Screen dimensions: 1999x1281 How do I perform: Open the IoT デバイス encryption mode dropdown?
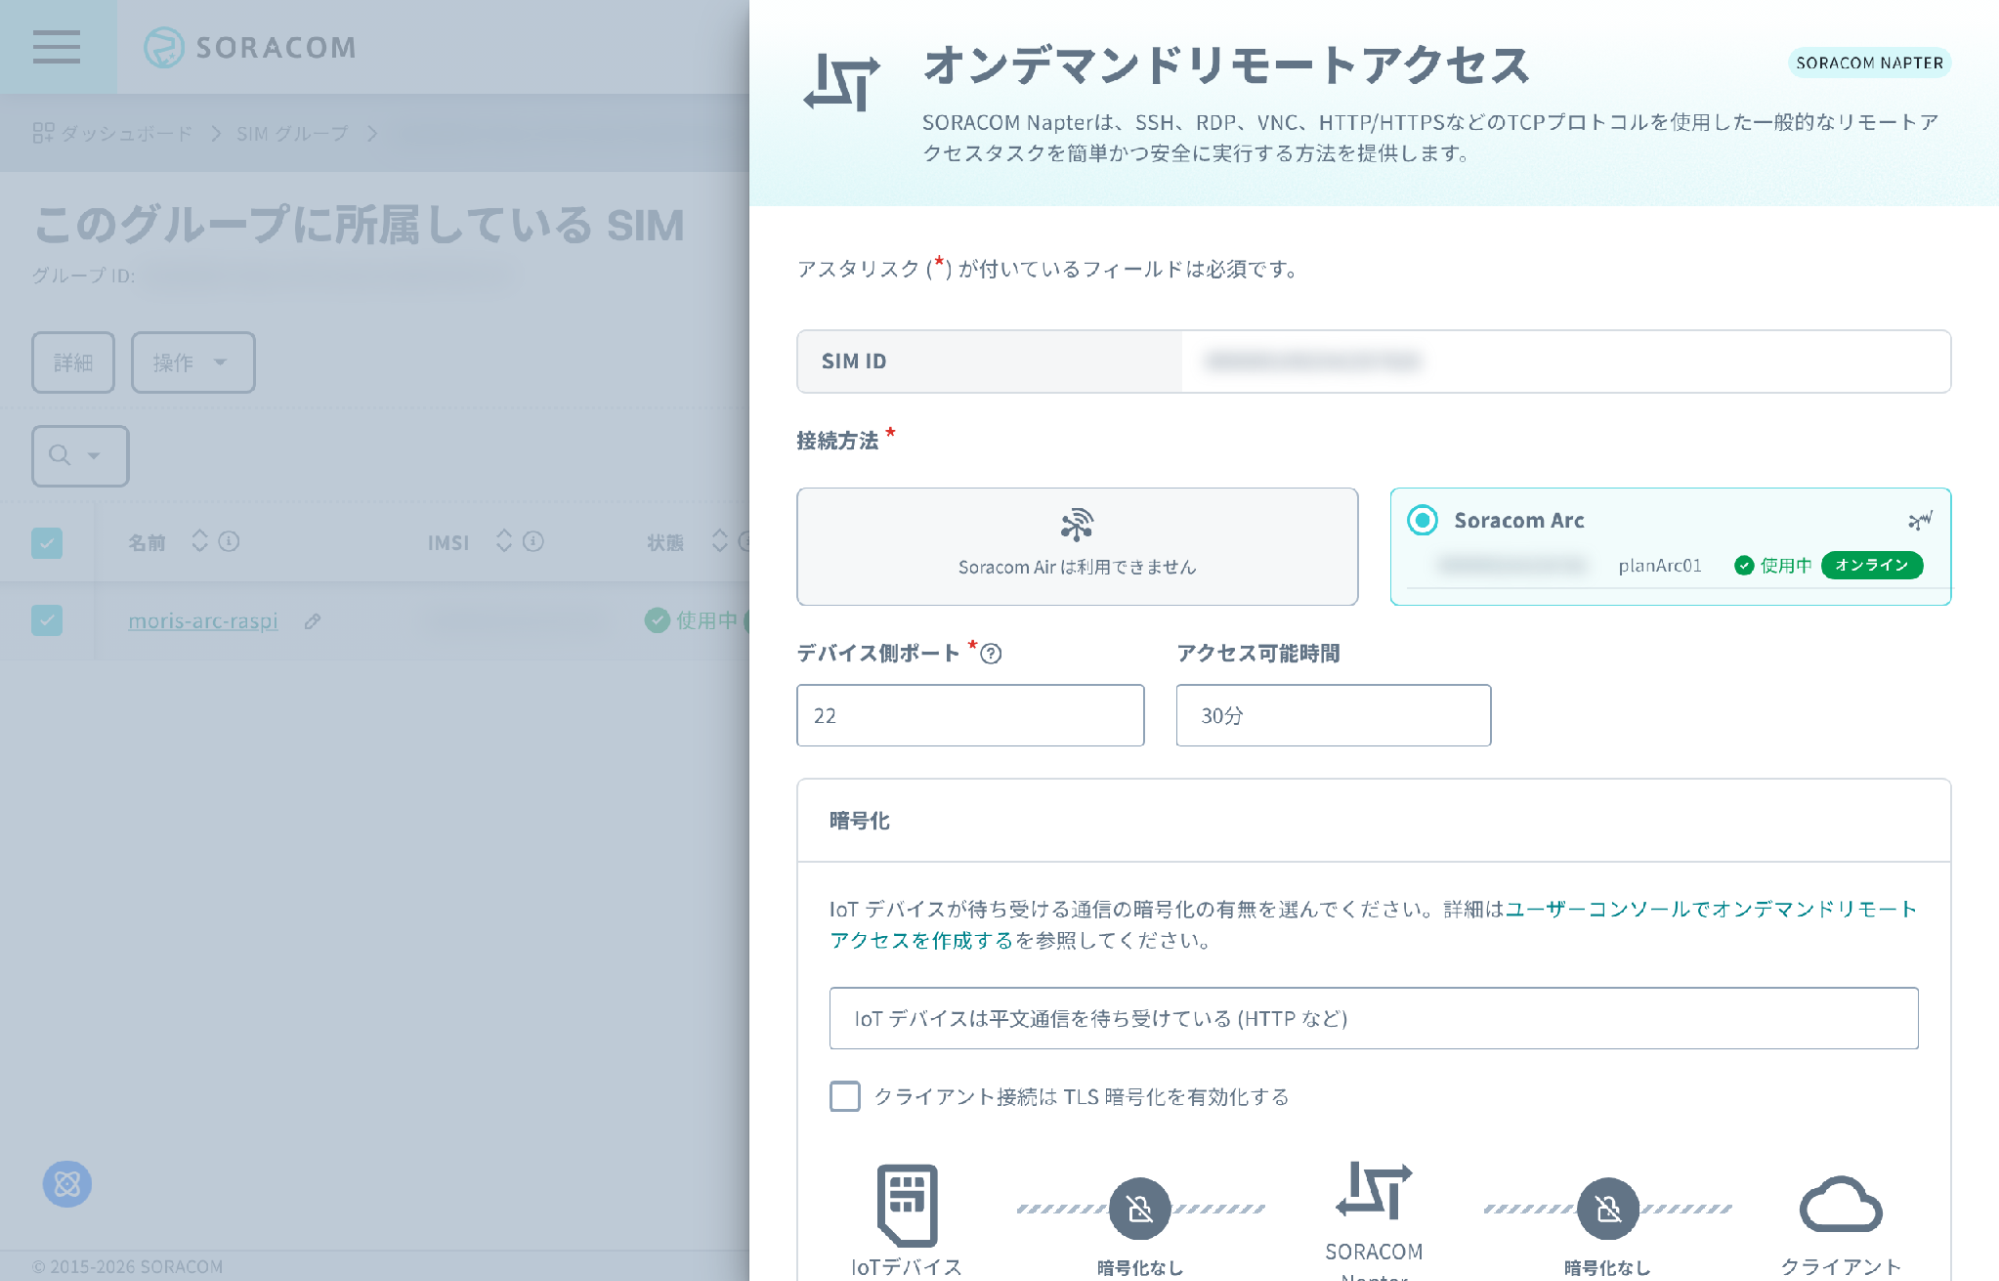point(1373,1018)
